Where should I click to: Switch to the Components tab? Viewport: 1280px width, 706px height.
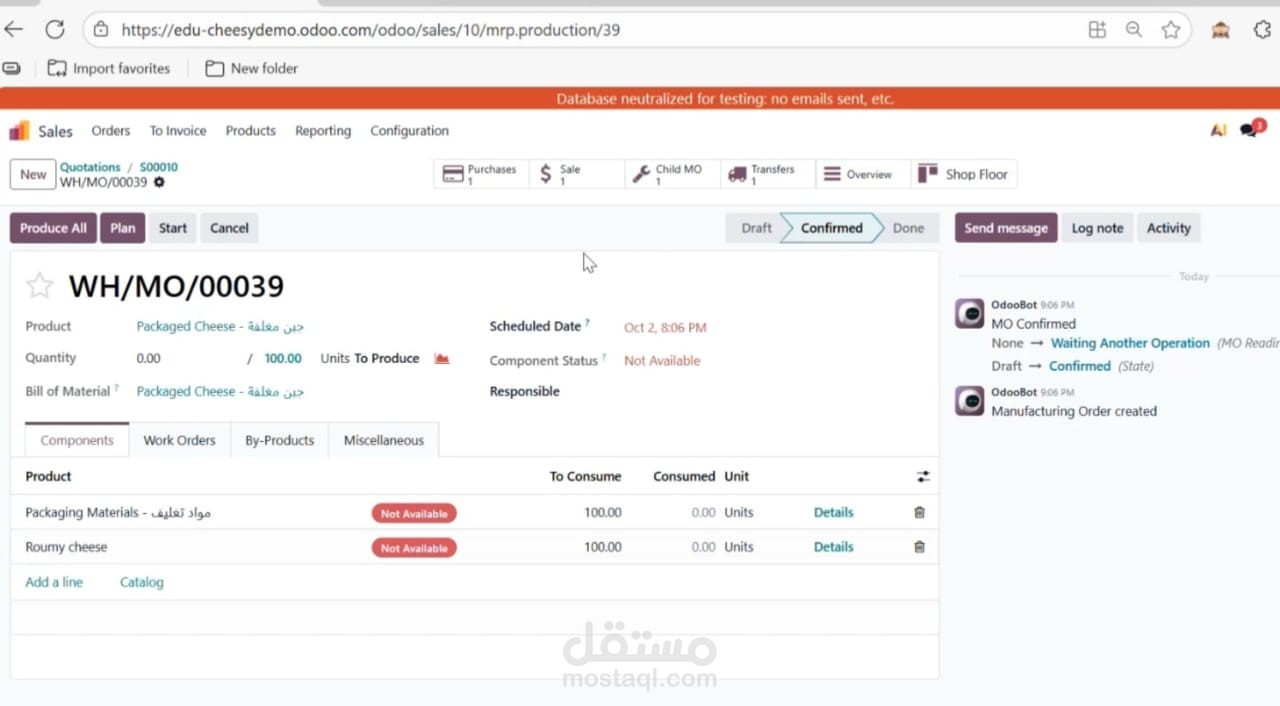(x=77, y=440)
